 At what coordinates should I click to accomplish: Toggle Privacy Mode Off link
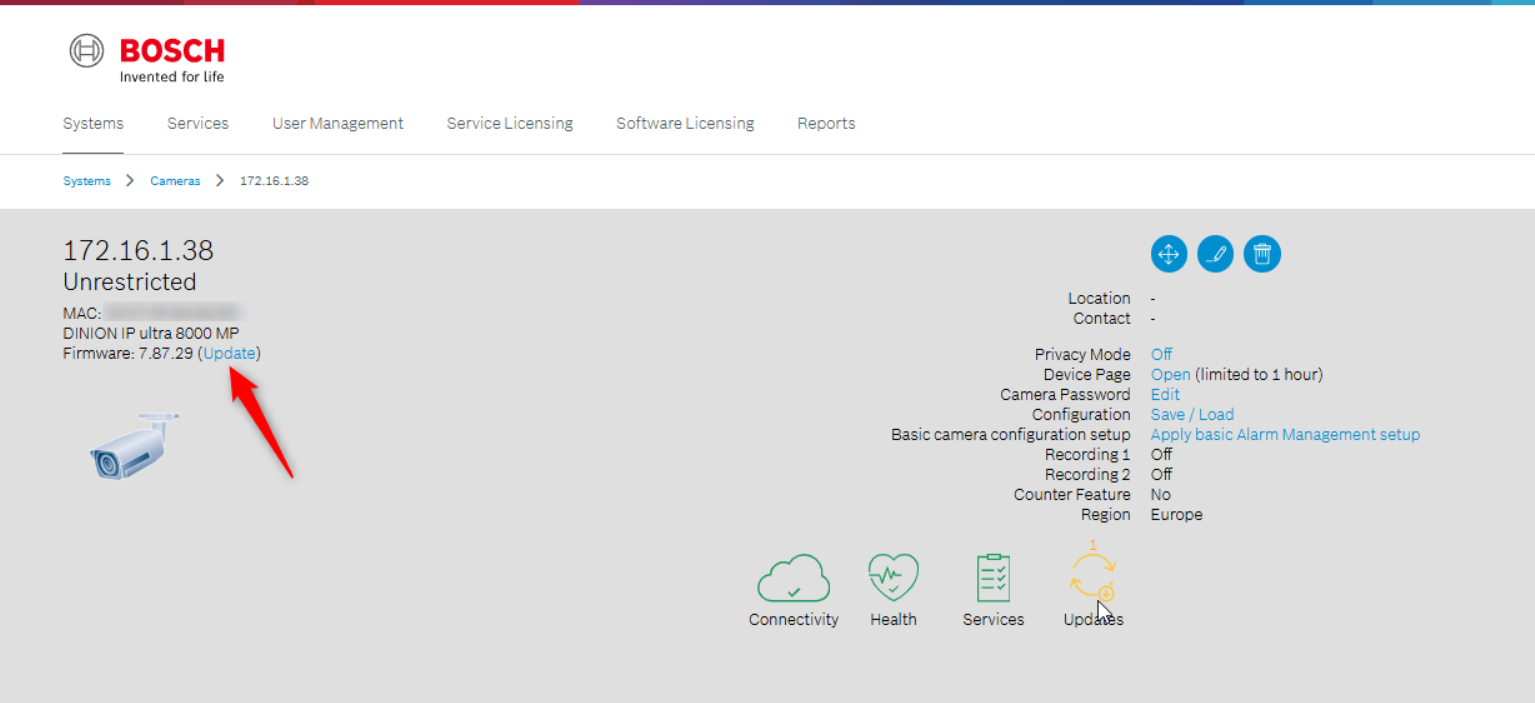[x=1161, y=354]
